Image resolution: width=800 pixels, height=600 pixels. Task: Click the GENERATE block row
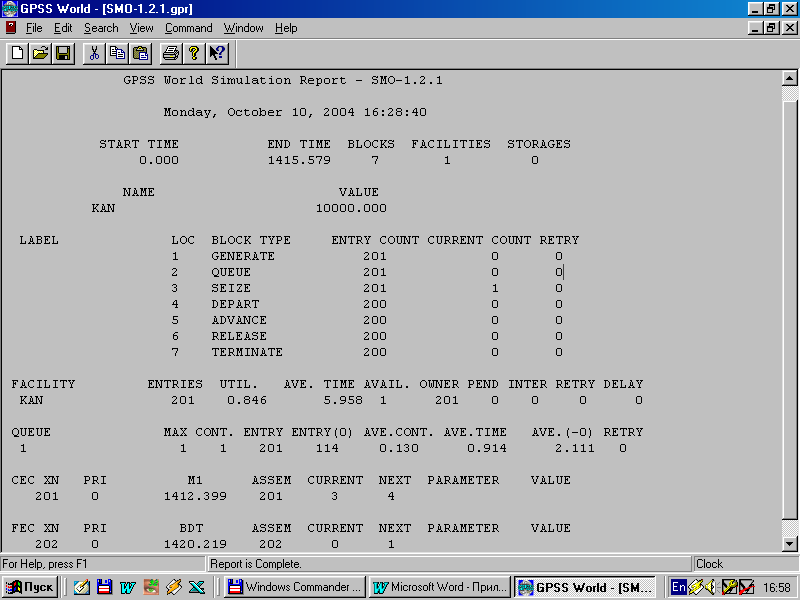pyautogui.click(x=367, y=256)
